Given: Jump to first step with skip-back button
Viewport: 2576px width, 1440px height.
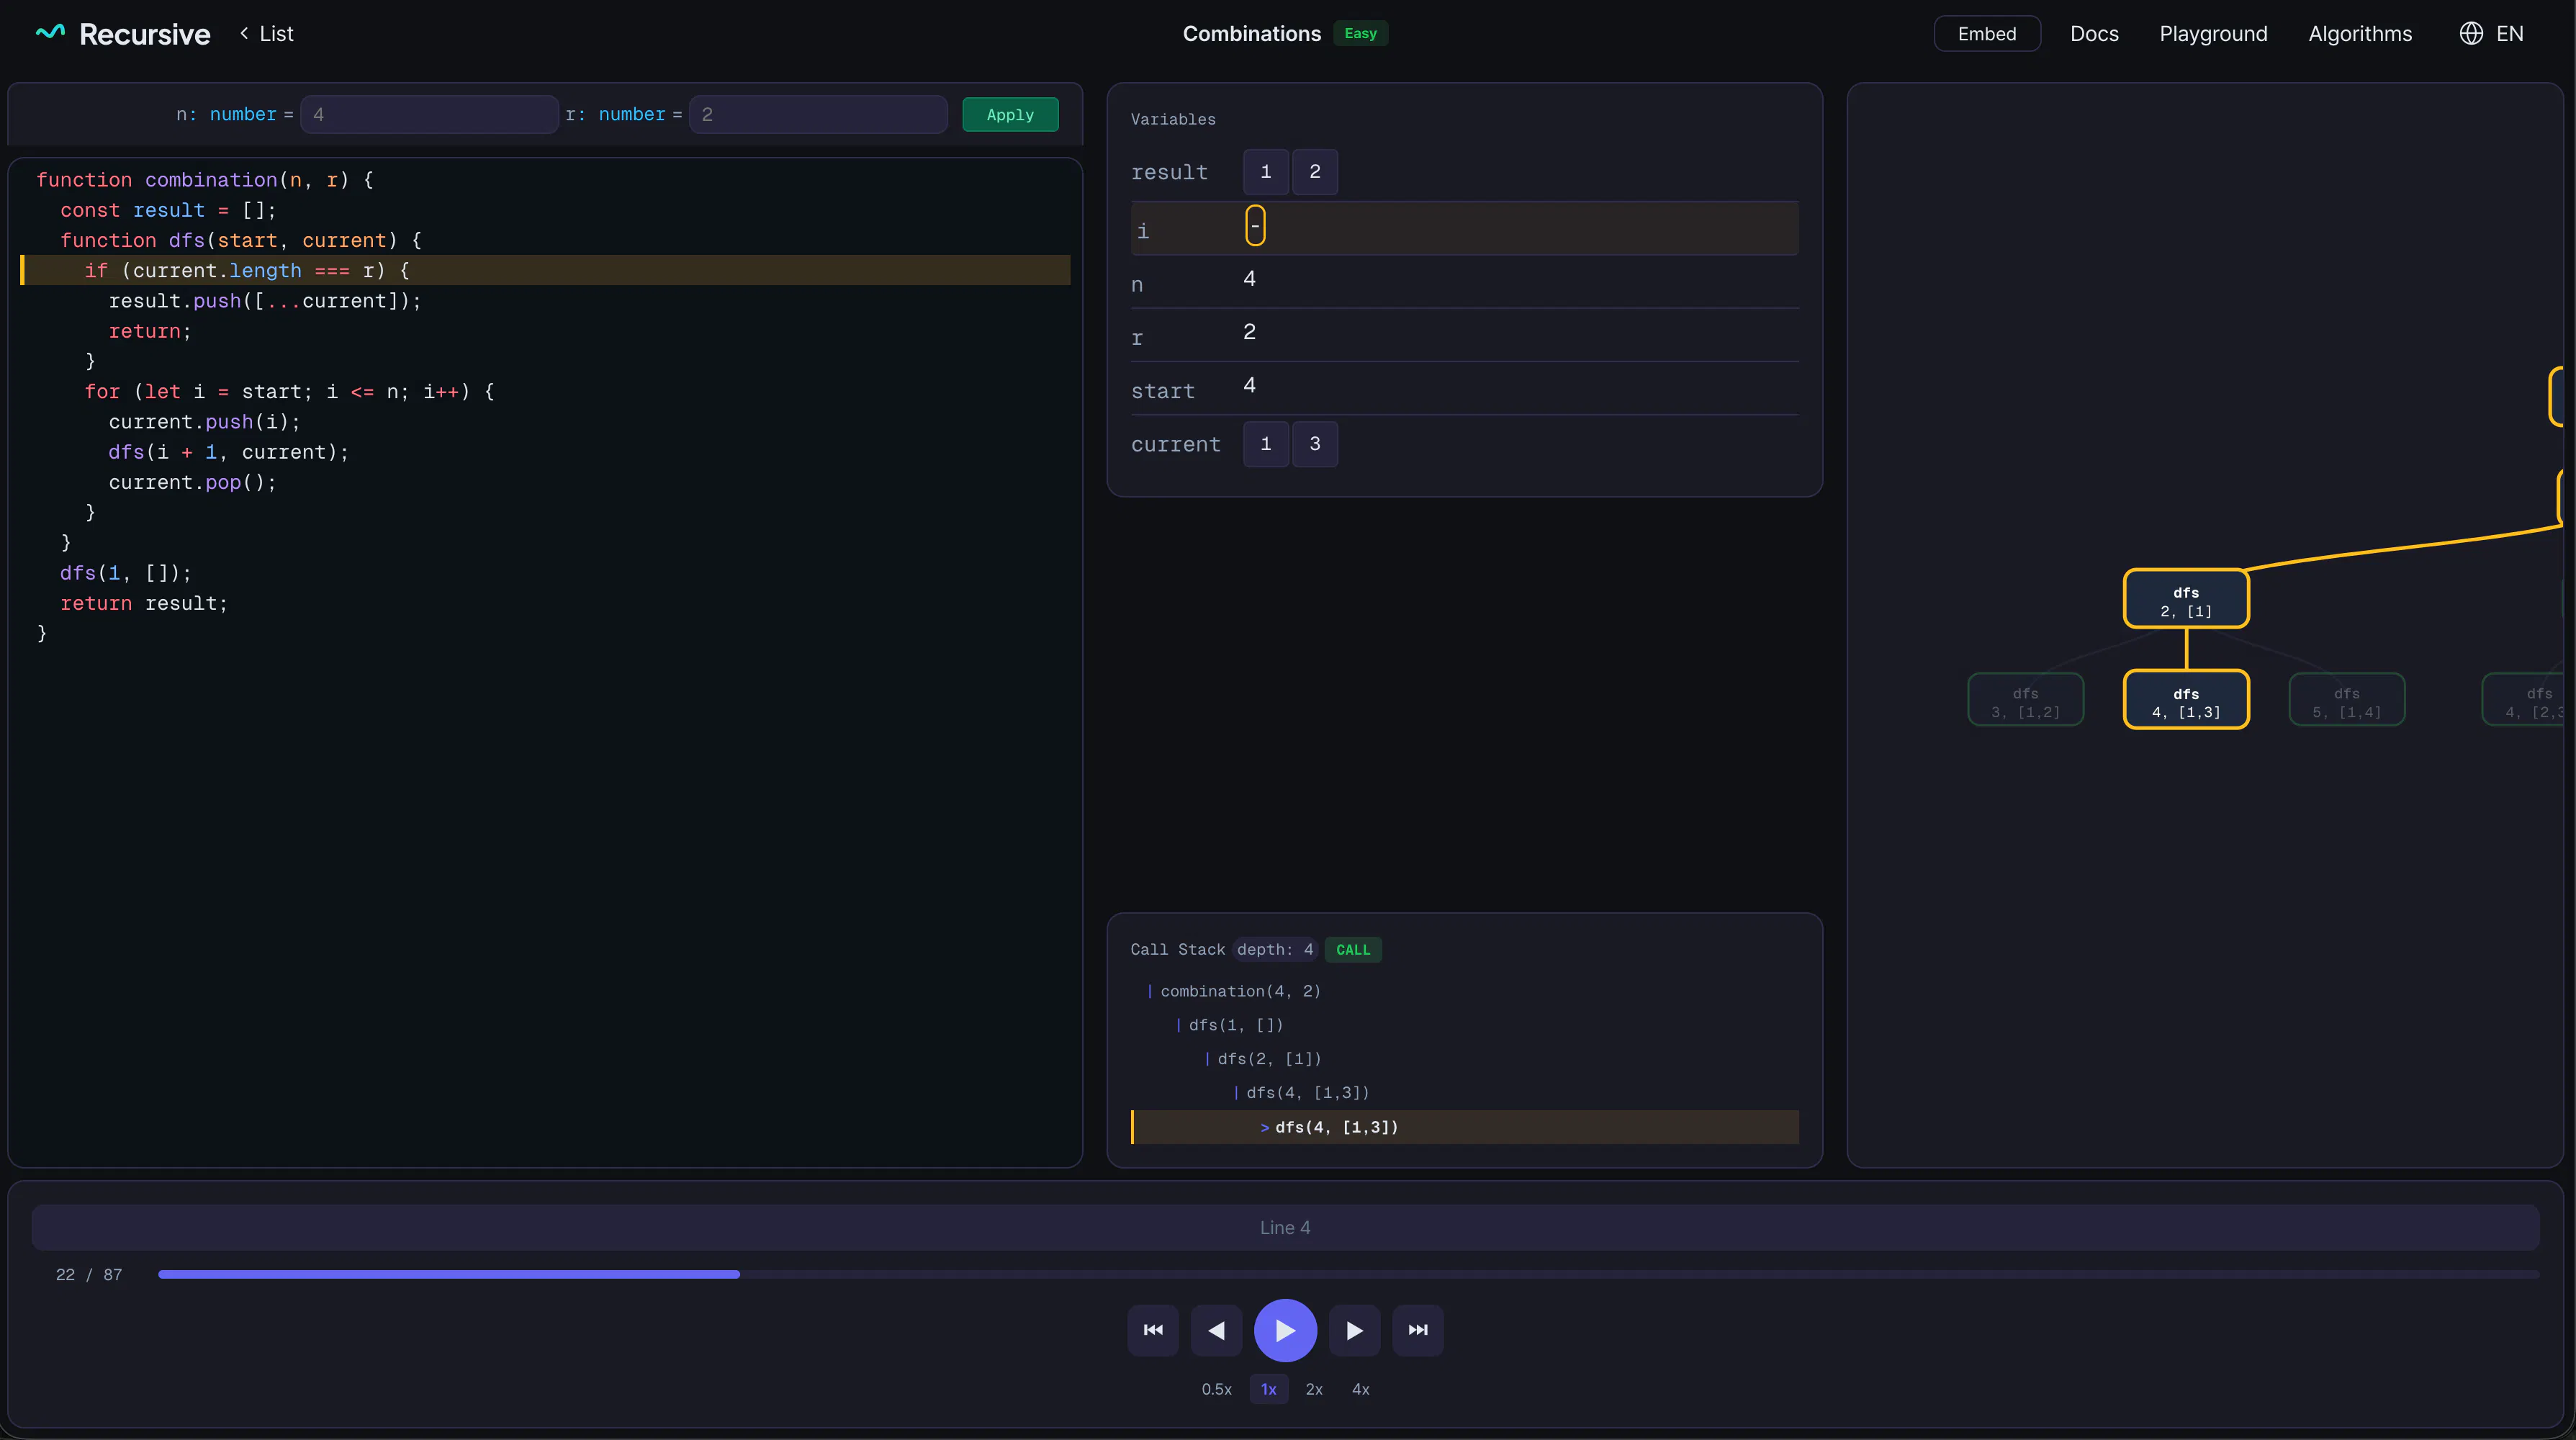Looking at the screenshot, I should 1153,1330.
